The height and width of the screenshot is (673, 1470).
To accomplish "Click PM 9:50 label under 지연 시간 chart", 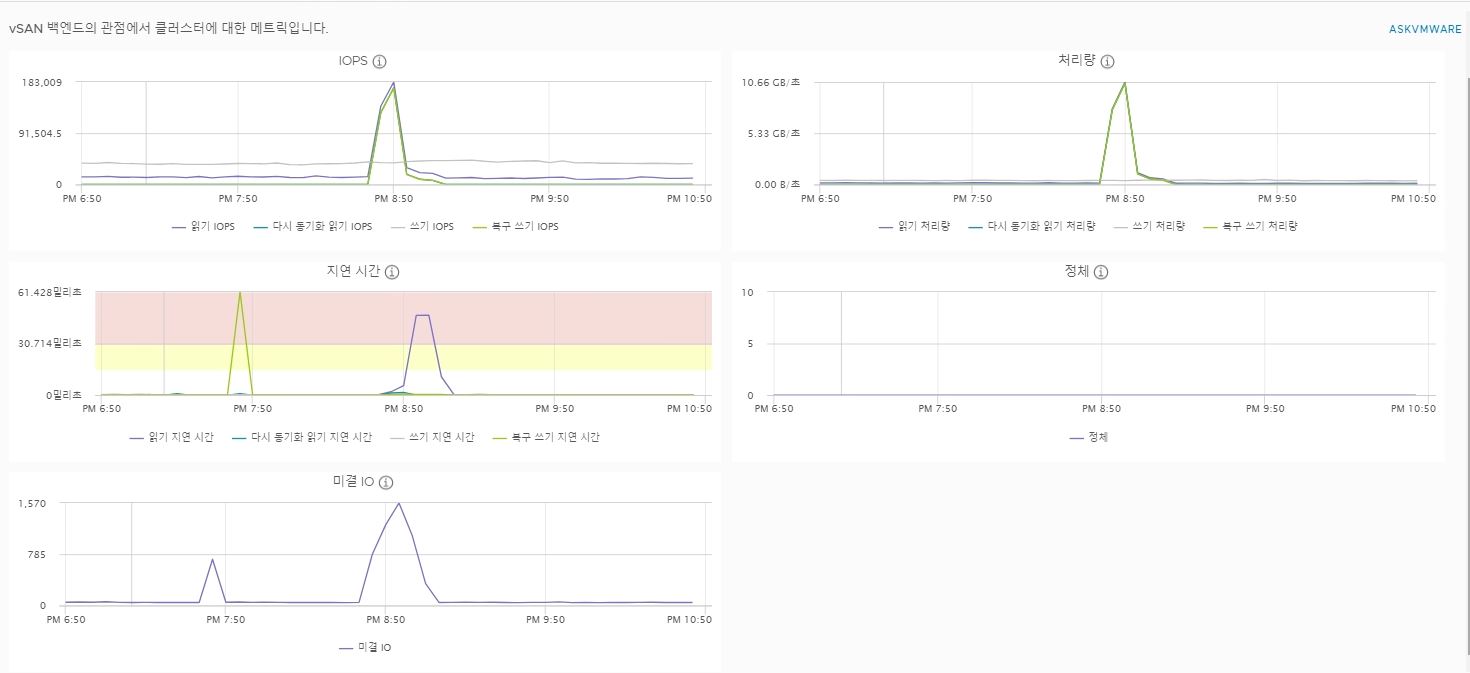I will 554,408.
